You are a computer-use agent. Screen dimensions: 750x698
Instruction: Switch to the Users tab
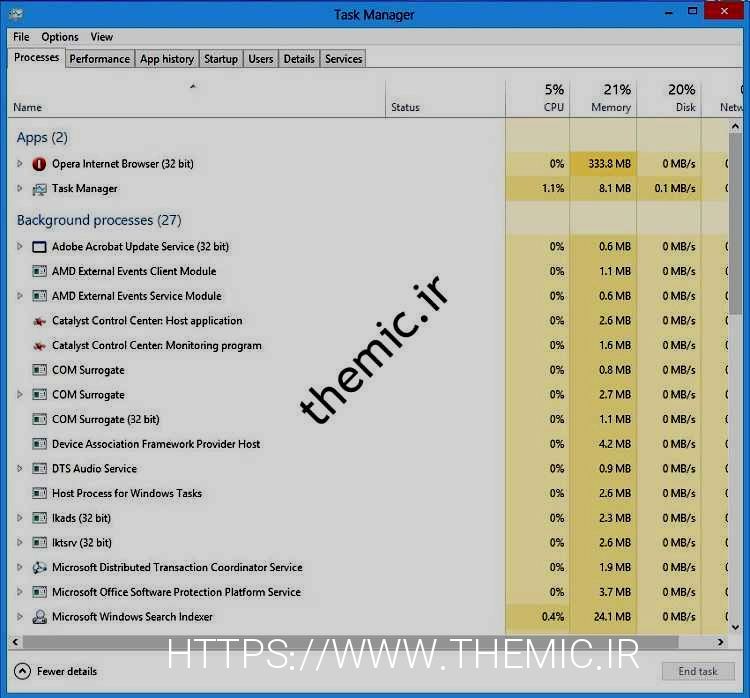[x=261, y=59]
